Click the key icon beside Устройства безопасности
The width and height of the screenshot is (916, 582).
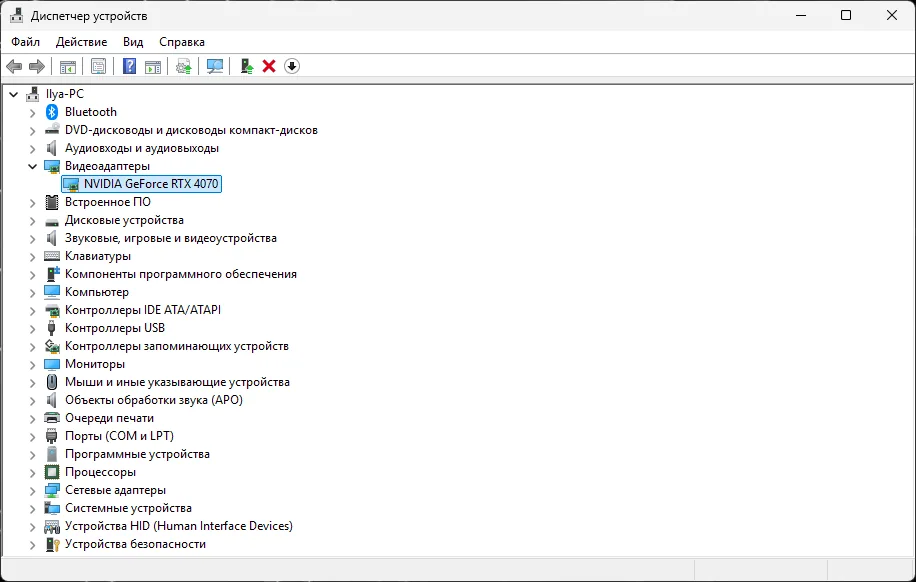point(52,544)
